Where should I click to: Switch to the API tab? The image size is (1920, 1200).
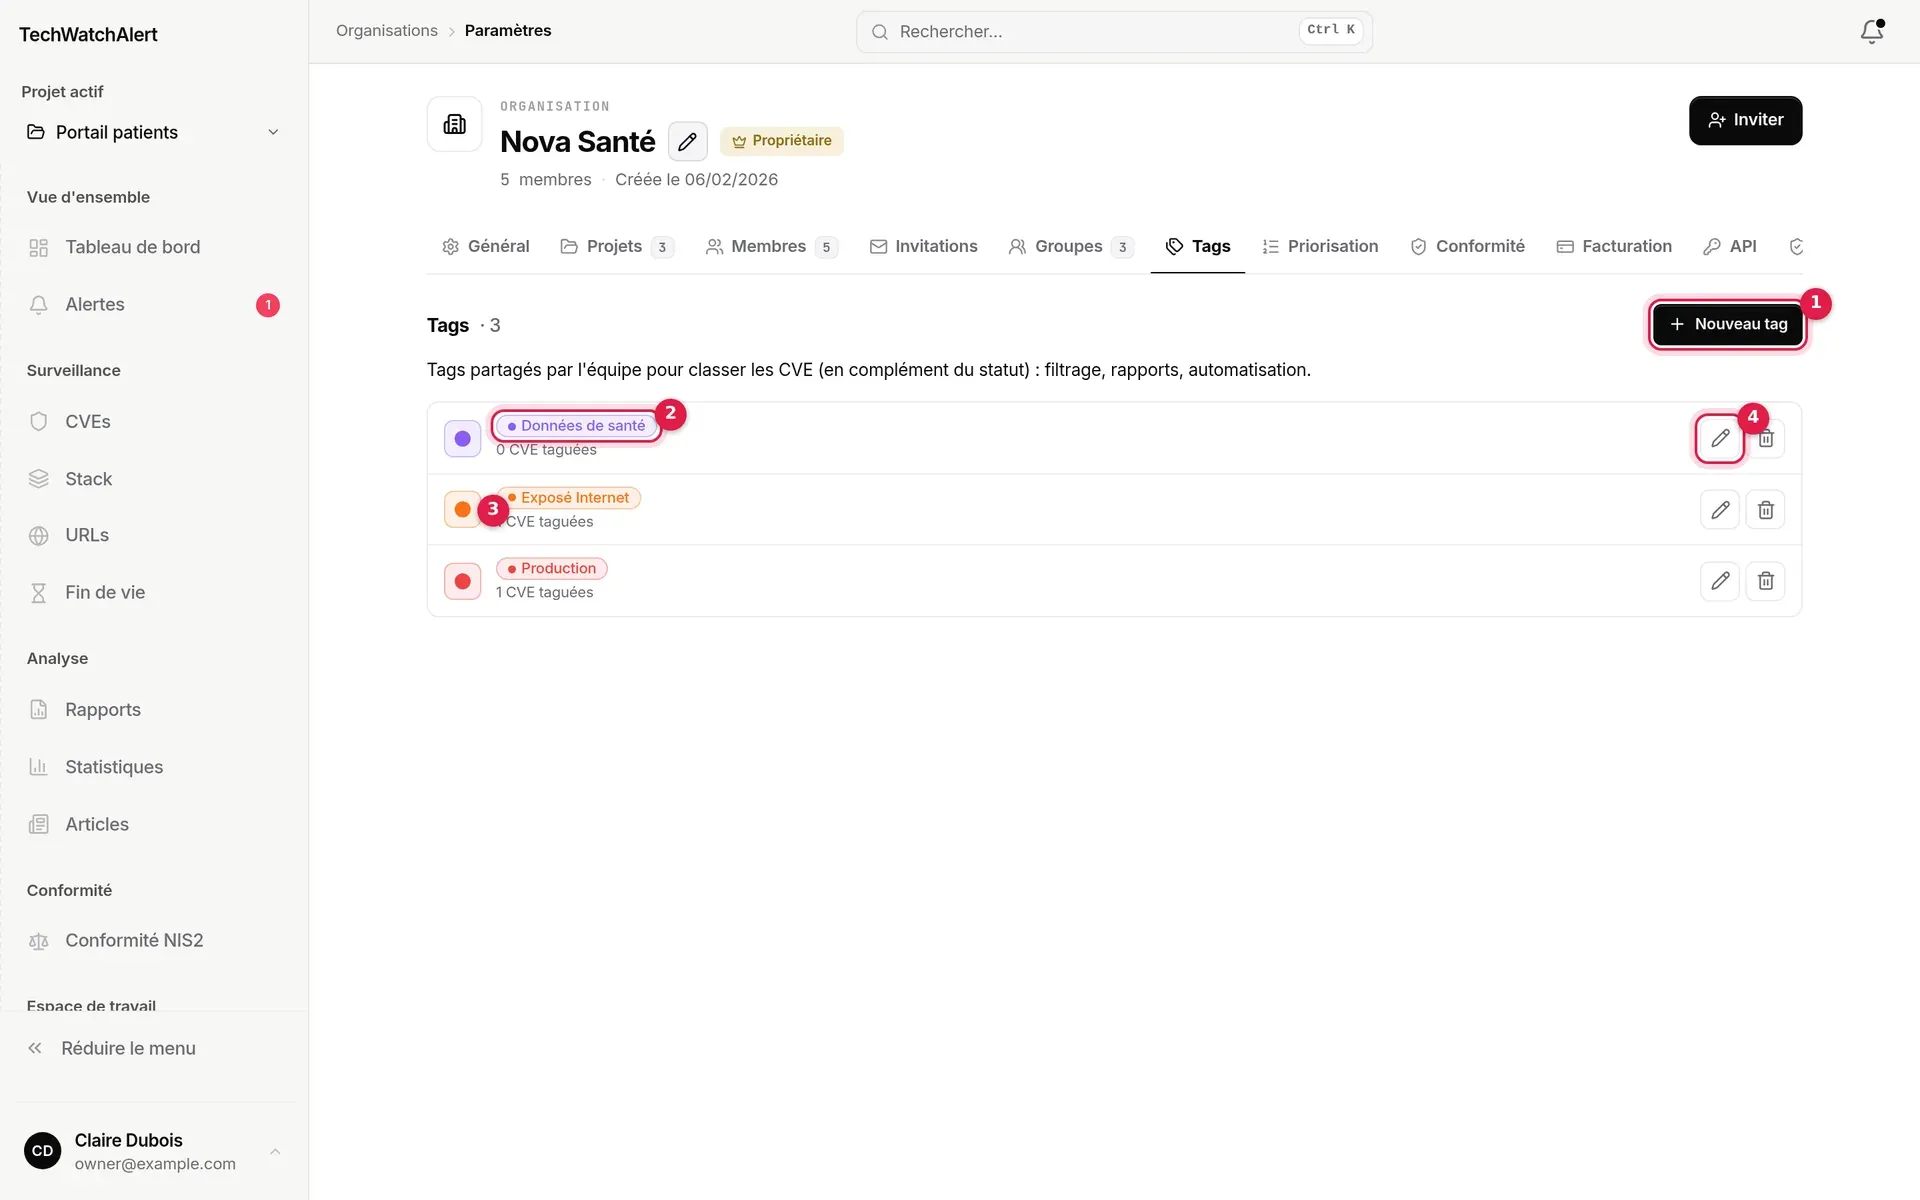pos(1730,247)
